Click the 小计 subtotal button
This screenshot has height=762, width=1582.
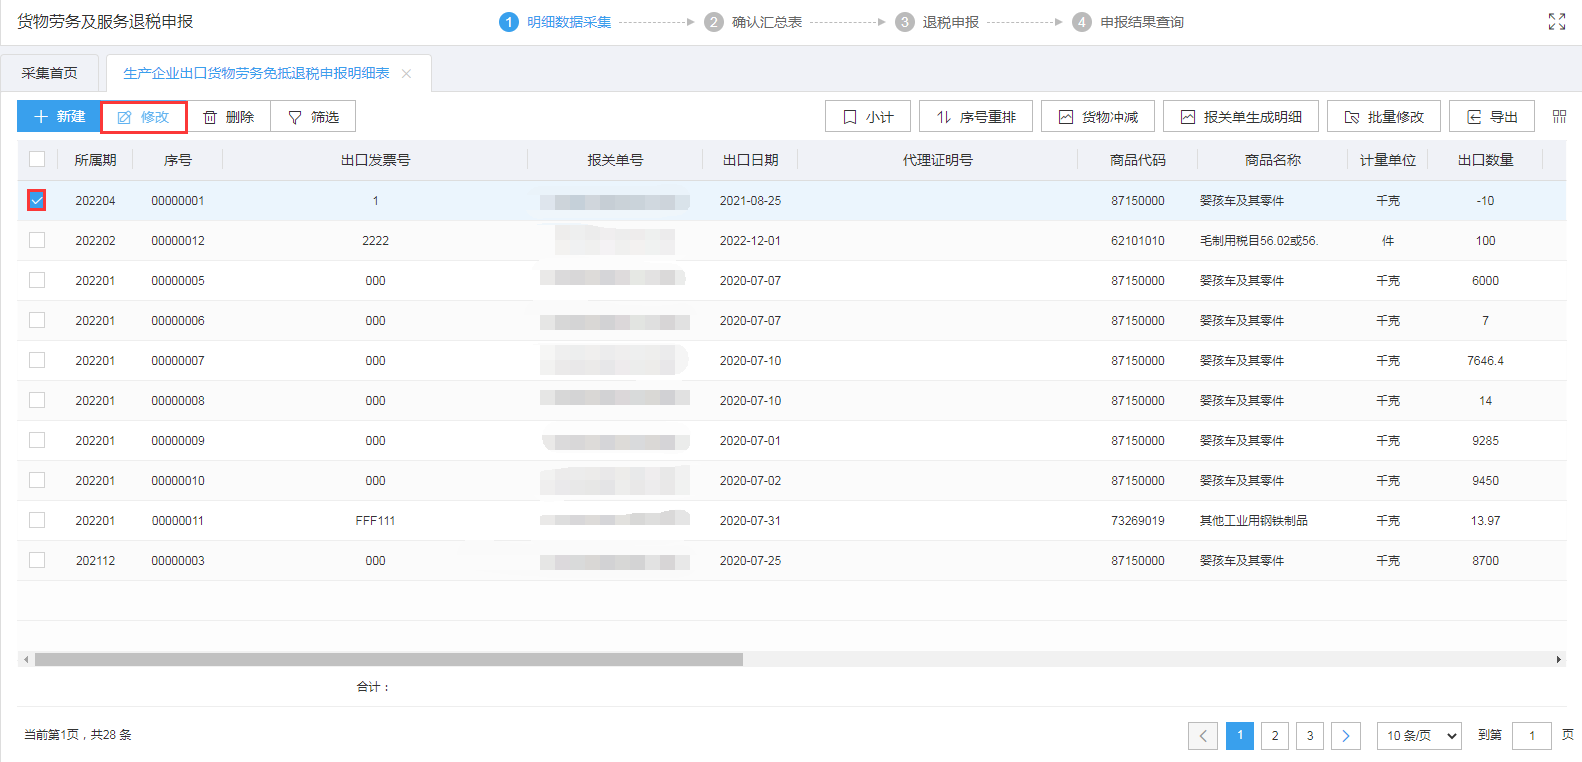point(868,117)
